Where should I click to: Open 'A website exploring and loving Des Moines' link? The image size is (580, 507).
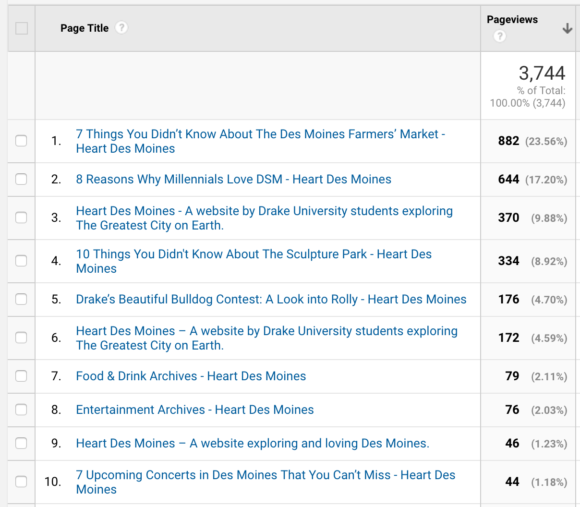[x=253, y=443]
